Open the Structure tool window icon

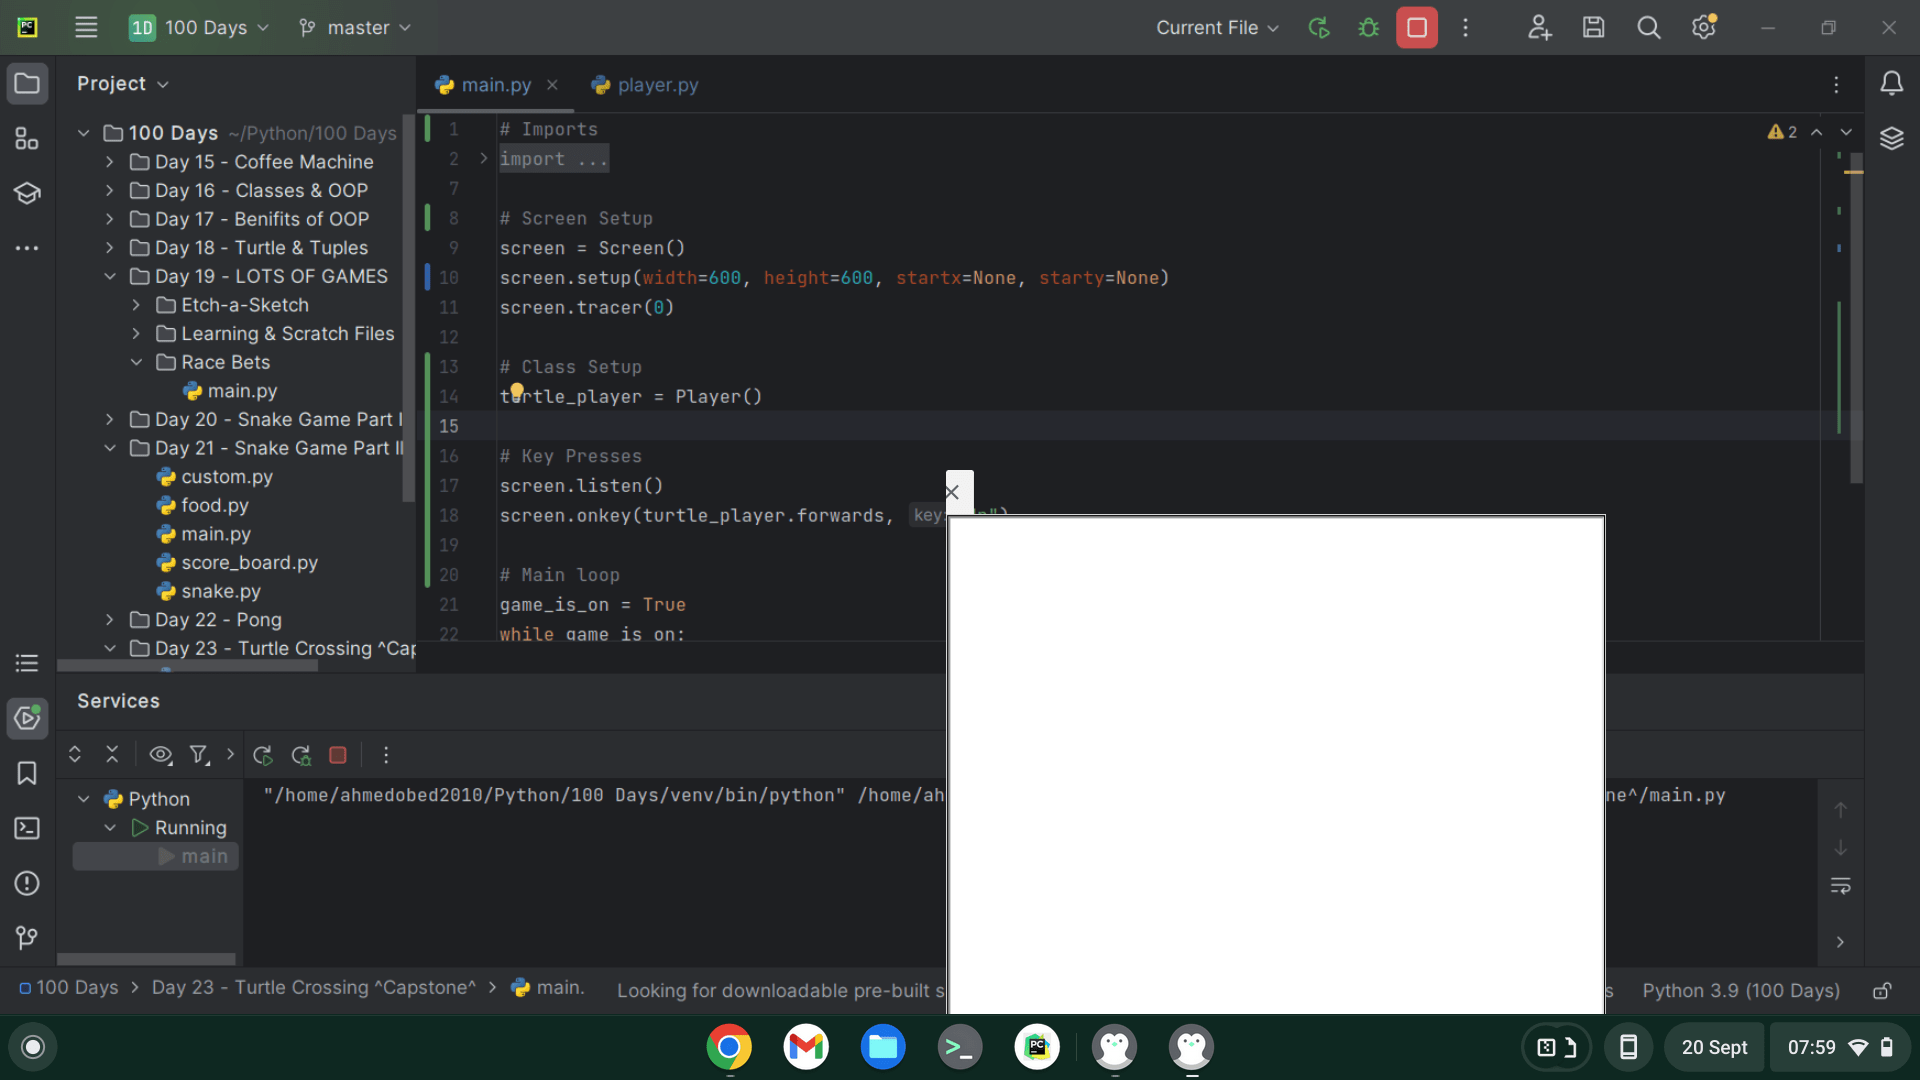[27, 138]
